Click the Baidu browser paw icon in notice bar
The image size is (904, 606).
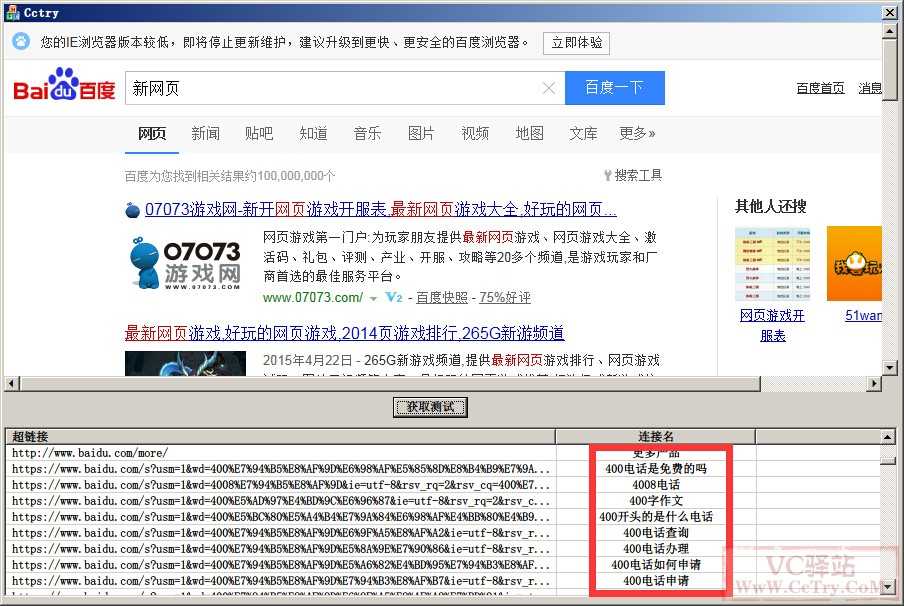[x=21, y=42]
